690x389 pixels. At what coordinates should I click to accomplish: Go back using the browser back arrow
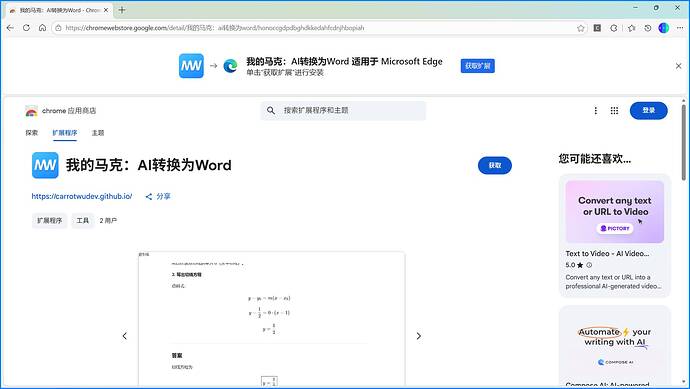(10, 28)
